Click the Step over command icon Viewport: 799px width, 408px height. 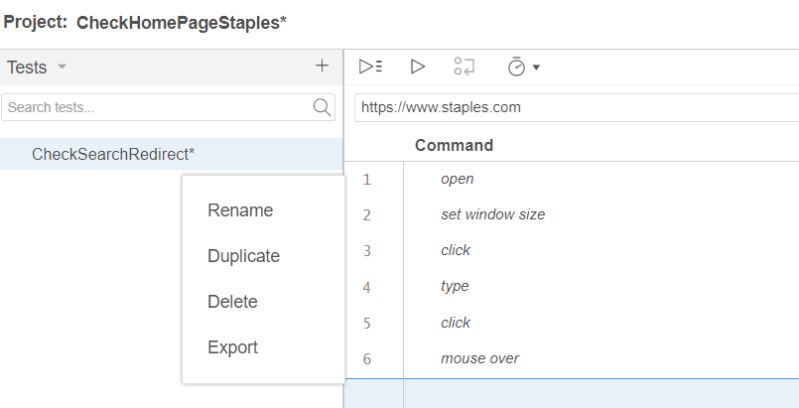[x=464, y=67]
